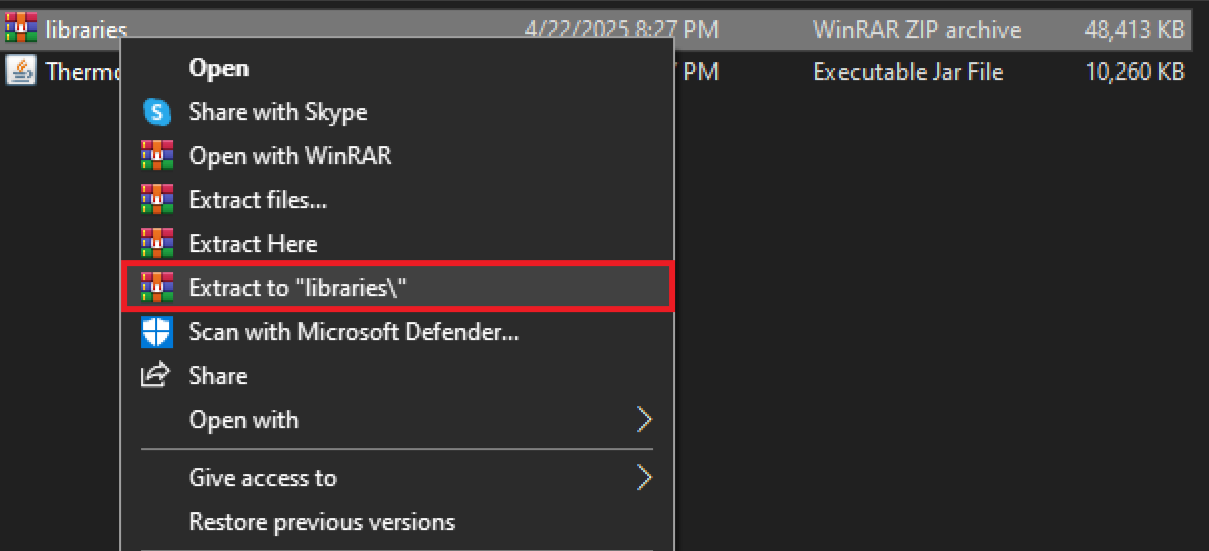The image size is (1209, 551).
Task: Click the 4/22/2025 8:27 PM date cell
Action: point(621,30)
